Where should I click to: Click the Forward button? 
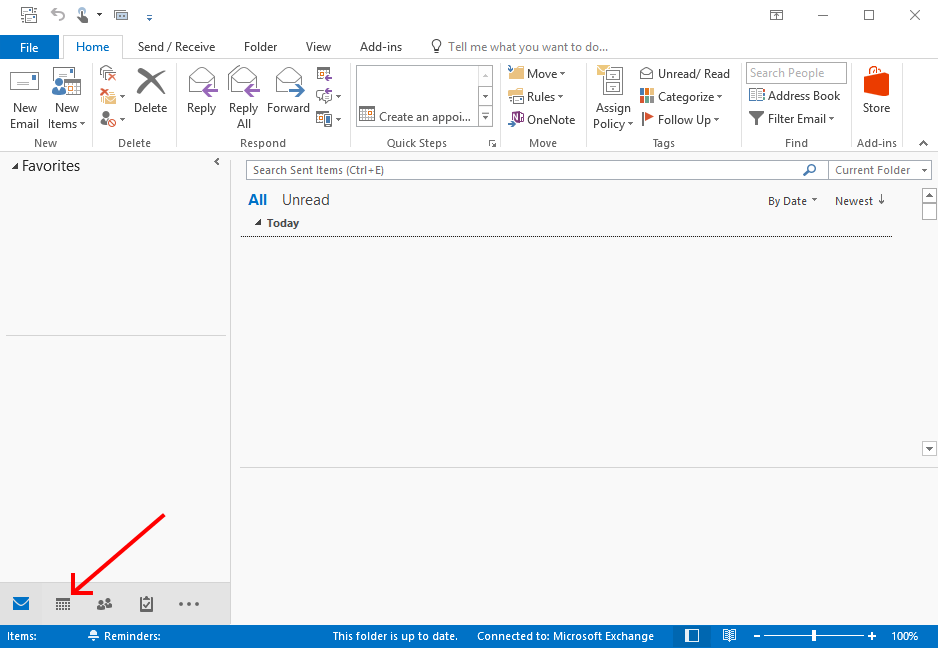(x=288, y=94)
